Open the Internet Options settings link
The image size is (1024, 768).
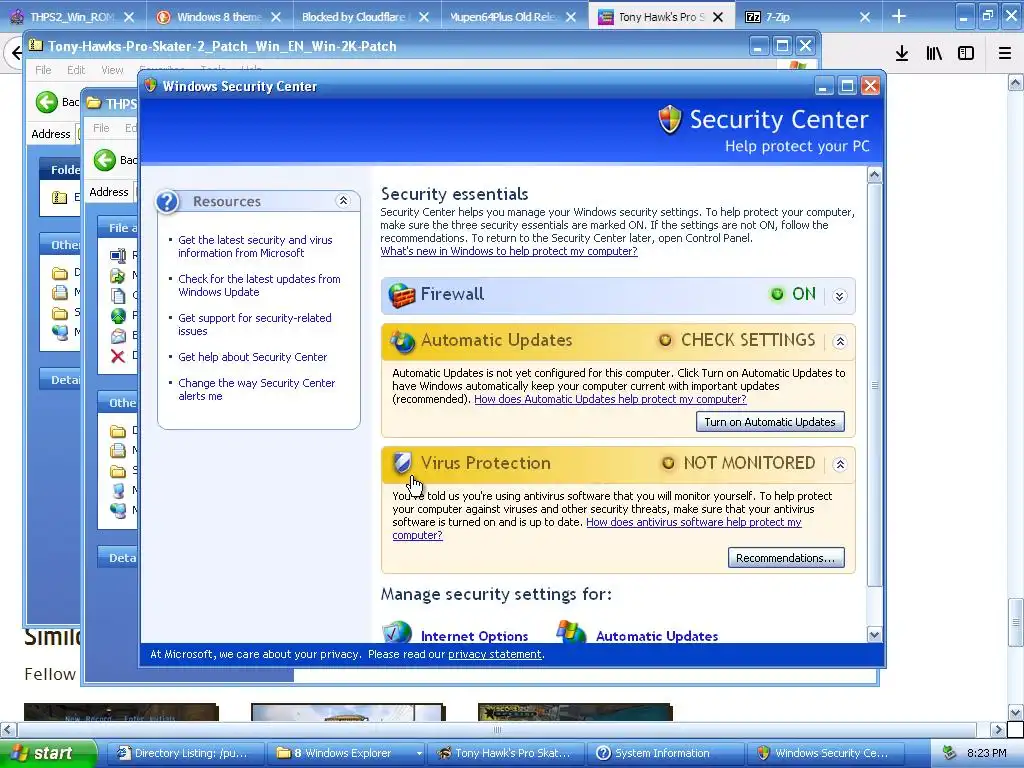click(474, 636)
